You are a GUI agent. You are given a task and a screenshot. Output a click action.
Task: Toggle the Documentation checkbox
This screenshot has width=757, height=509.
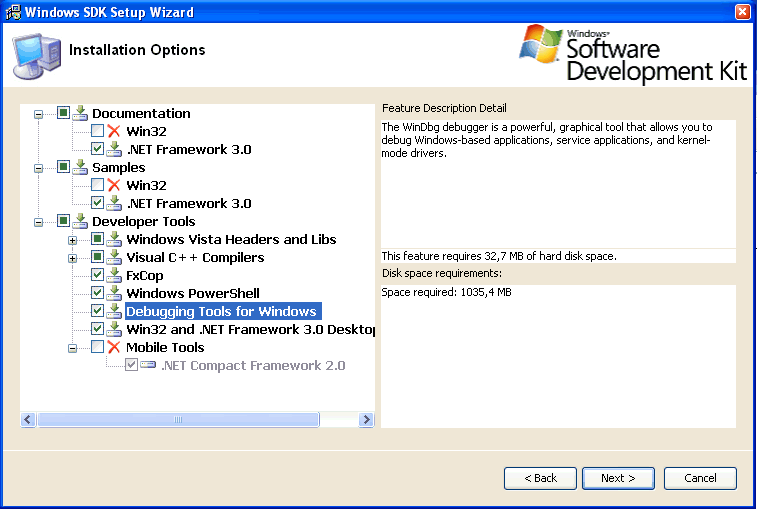[63, 113]
